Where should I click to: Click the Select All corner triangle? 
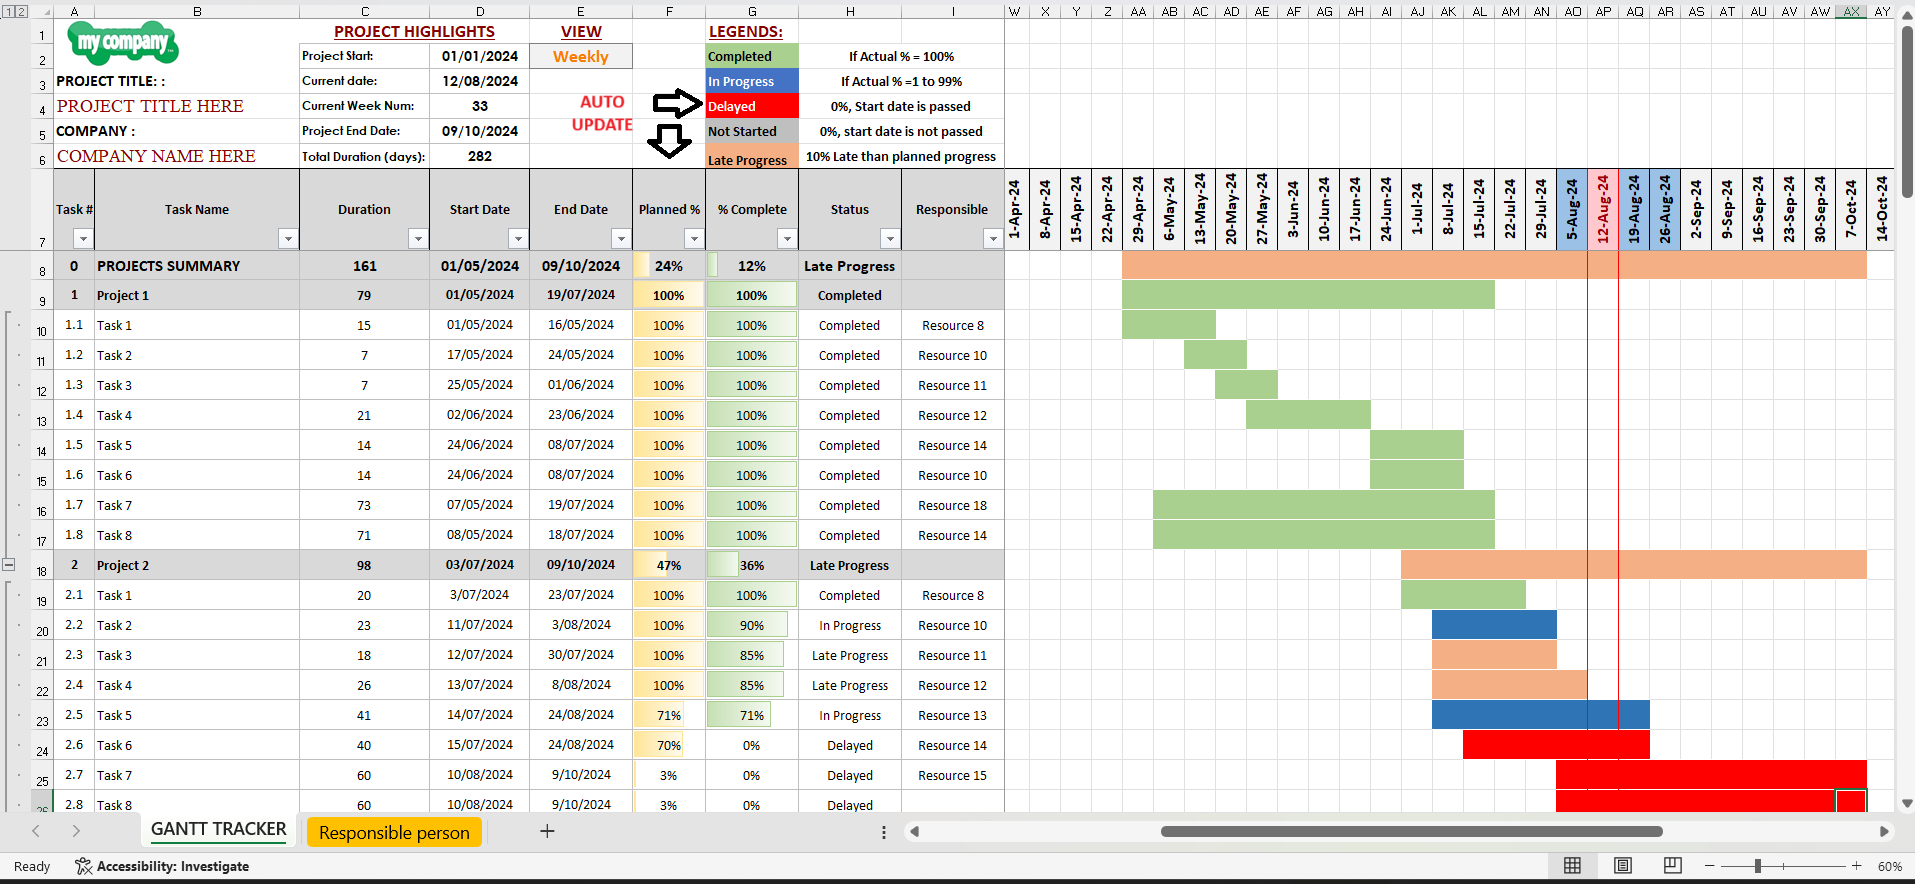43,11
